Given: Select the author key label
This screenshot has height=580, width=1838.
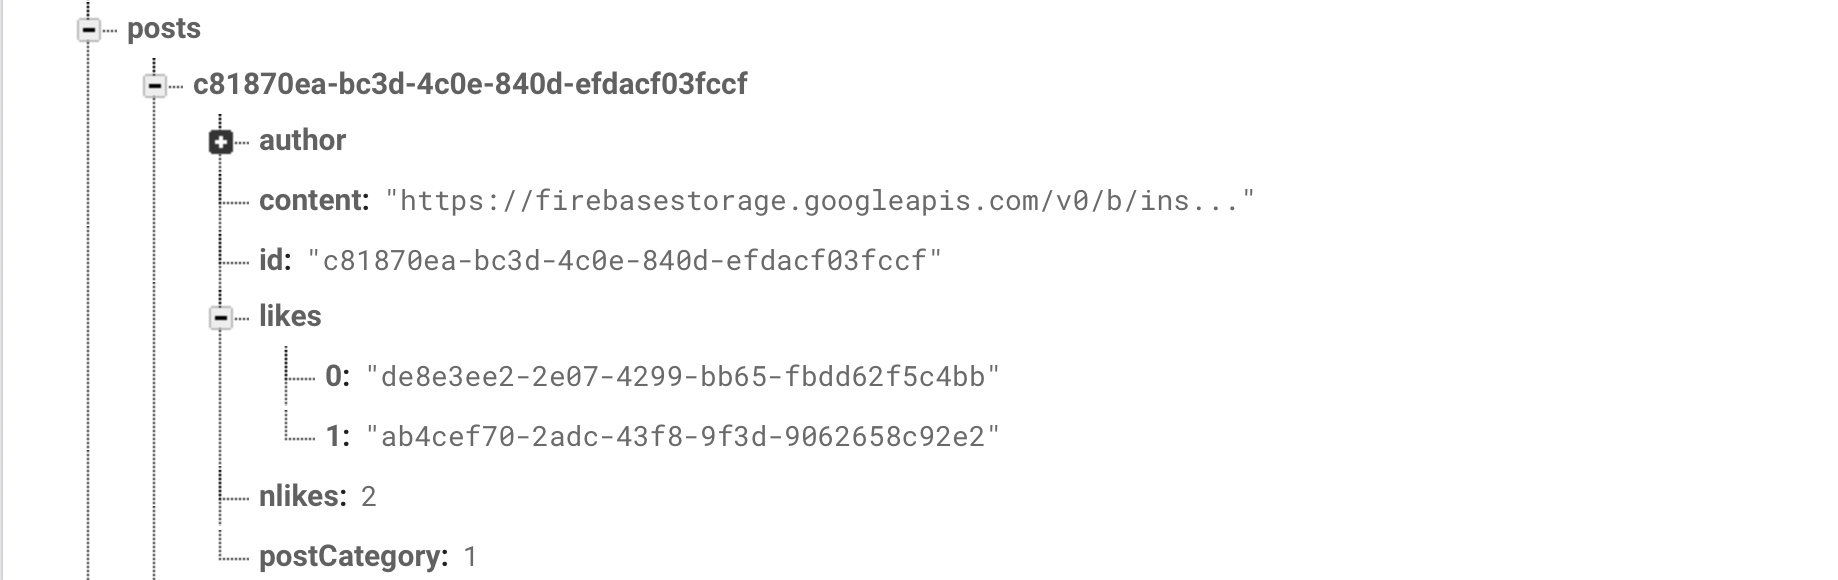Looking at the screenshot, I should [x=302, y=141].
